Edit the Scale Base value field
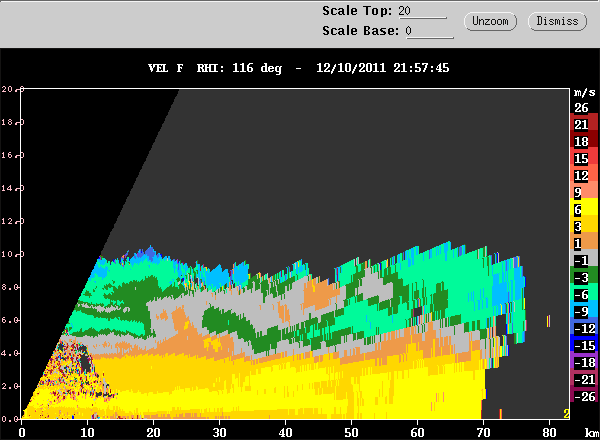Viewport: 600px width, 440px height. [429, 31]
